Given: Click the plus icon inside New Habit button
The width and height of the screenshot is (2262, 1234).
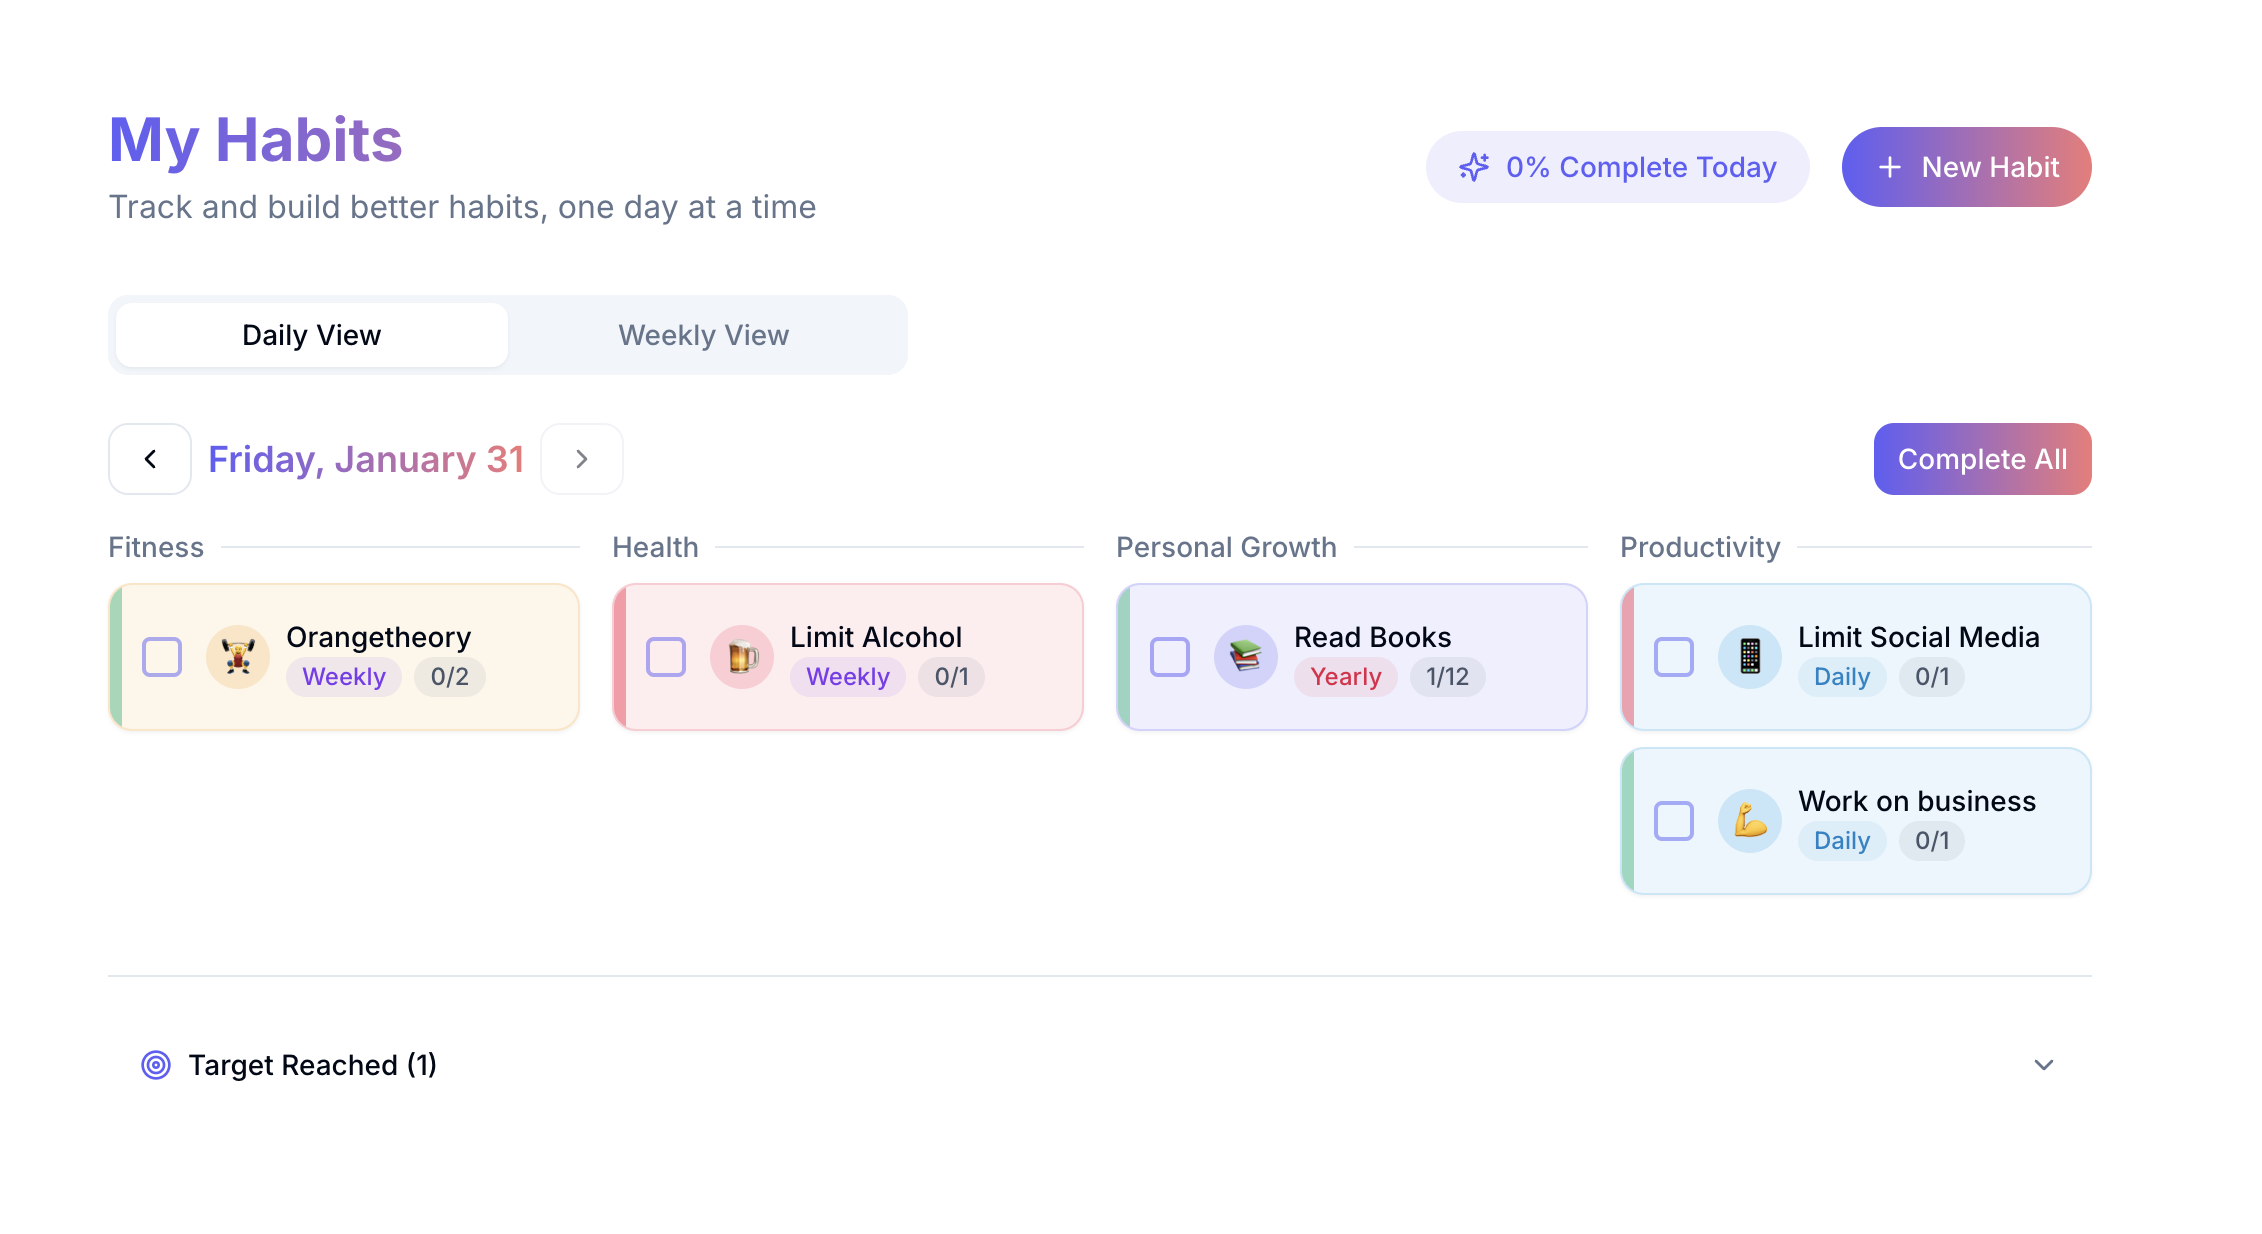Looking at the screenshot, I should click(1890, 167).
